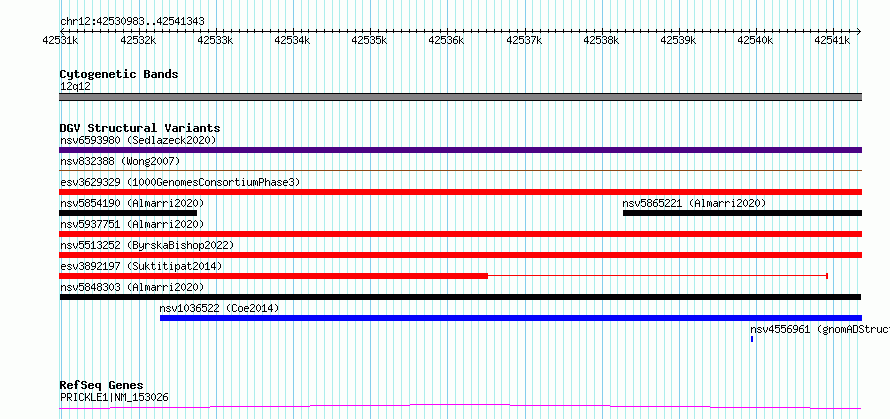Open the nsv5513252 (ByrskaBishop2022) label
This screenshot has width=890, height=419.
click(147, 245)
